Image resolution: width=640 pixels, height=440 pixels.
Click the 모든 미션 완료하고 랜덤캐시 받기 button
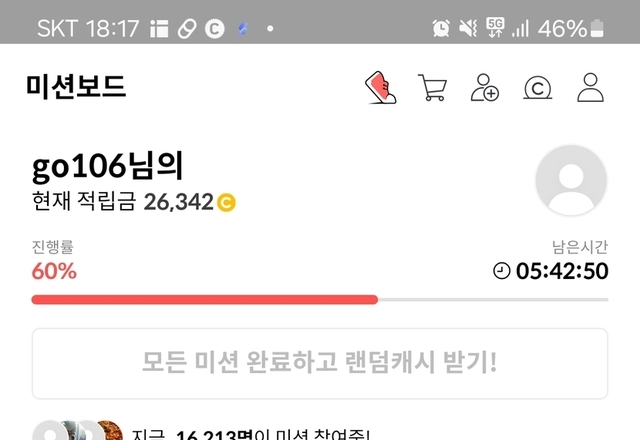[x=320, y=363]
